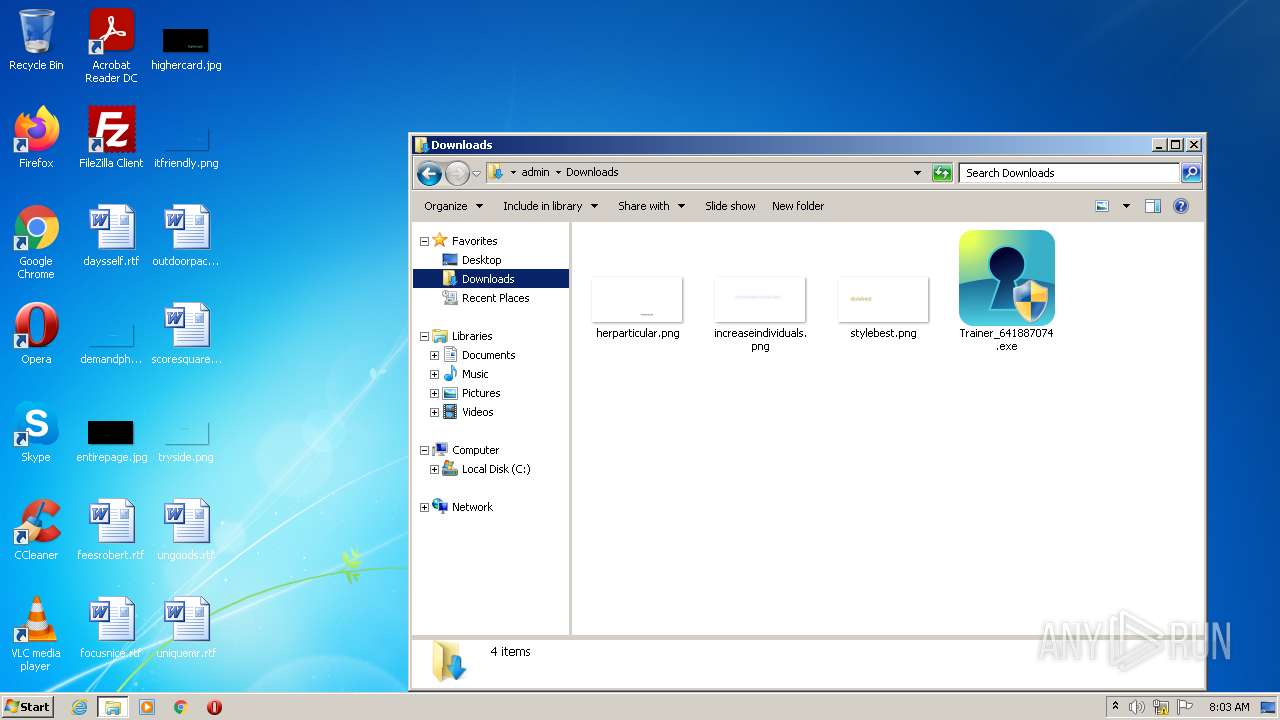
Task: Open the Windows Start menu
Action: pos(27,707)
